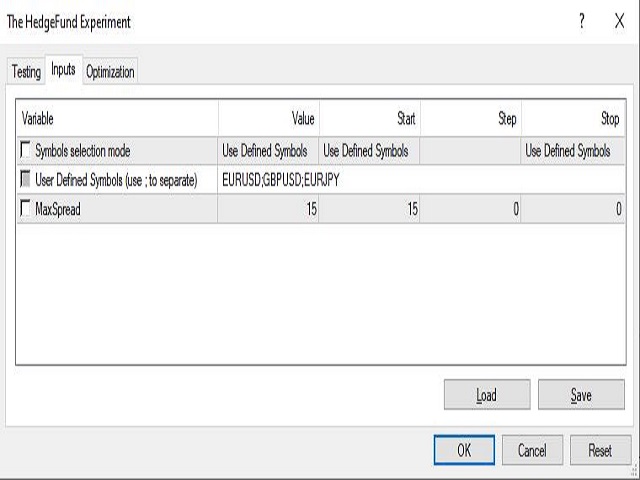Click the Start column header
The width and height of the screenshot is (640, 480).
click(x=370, y=118)
